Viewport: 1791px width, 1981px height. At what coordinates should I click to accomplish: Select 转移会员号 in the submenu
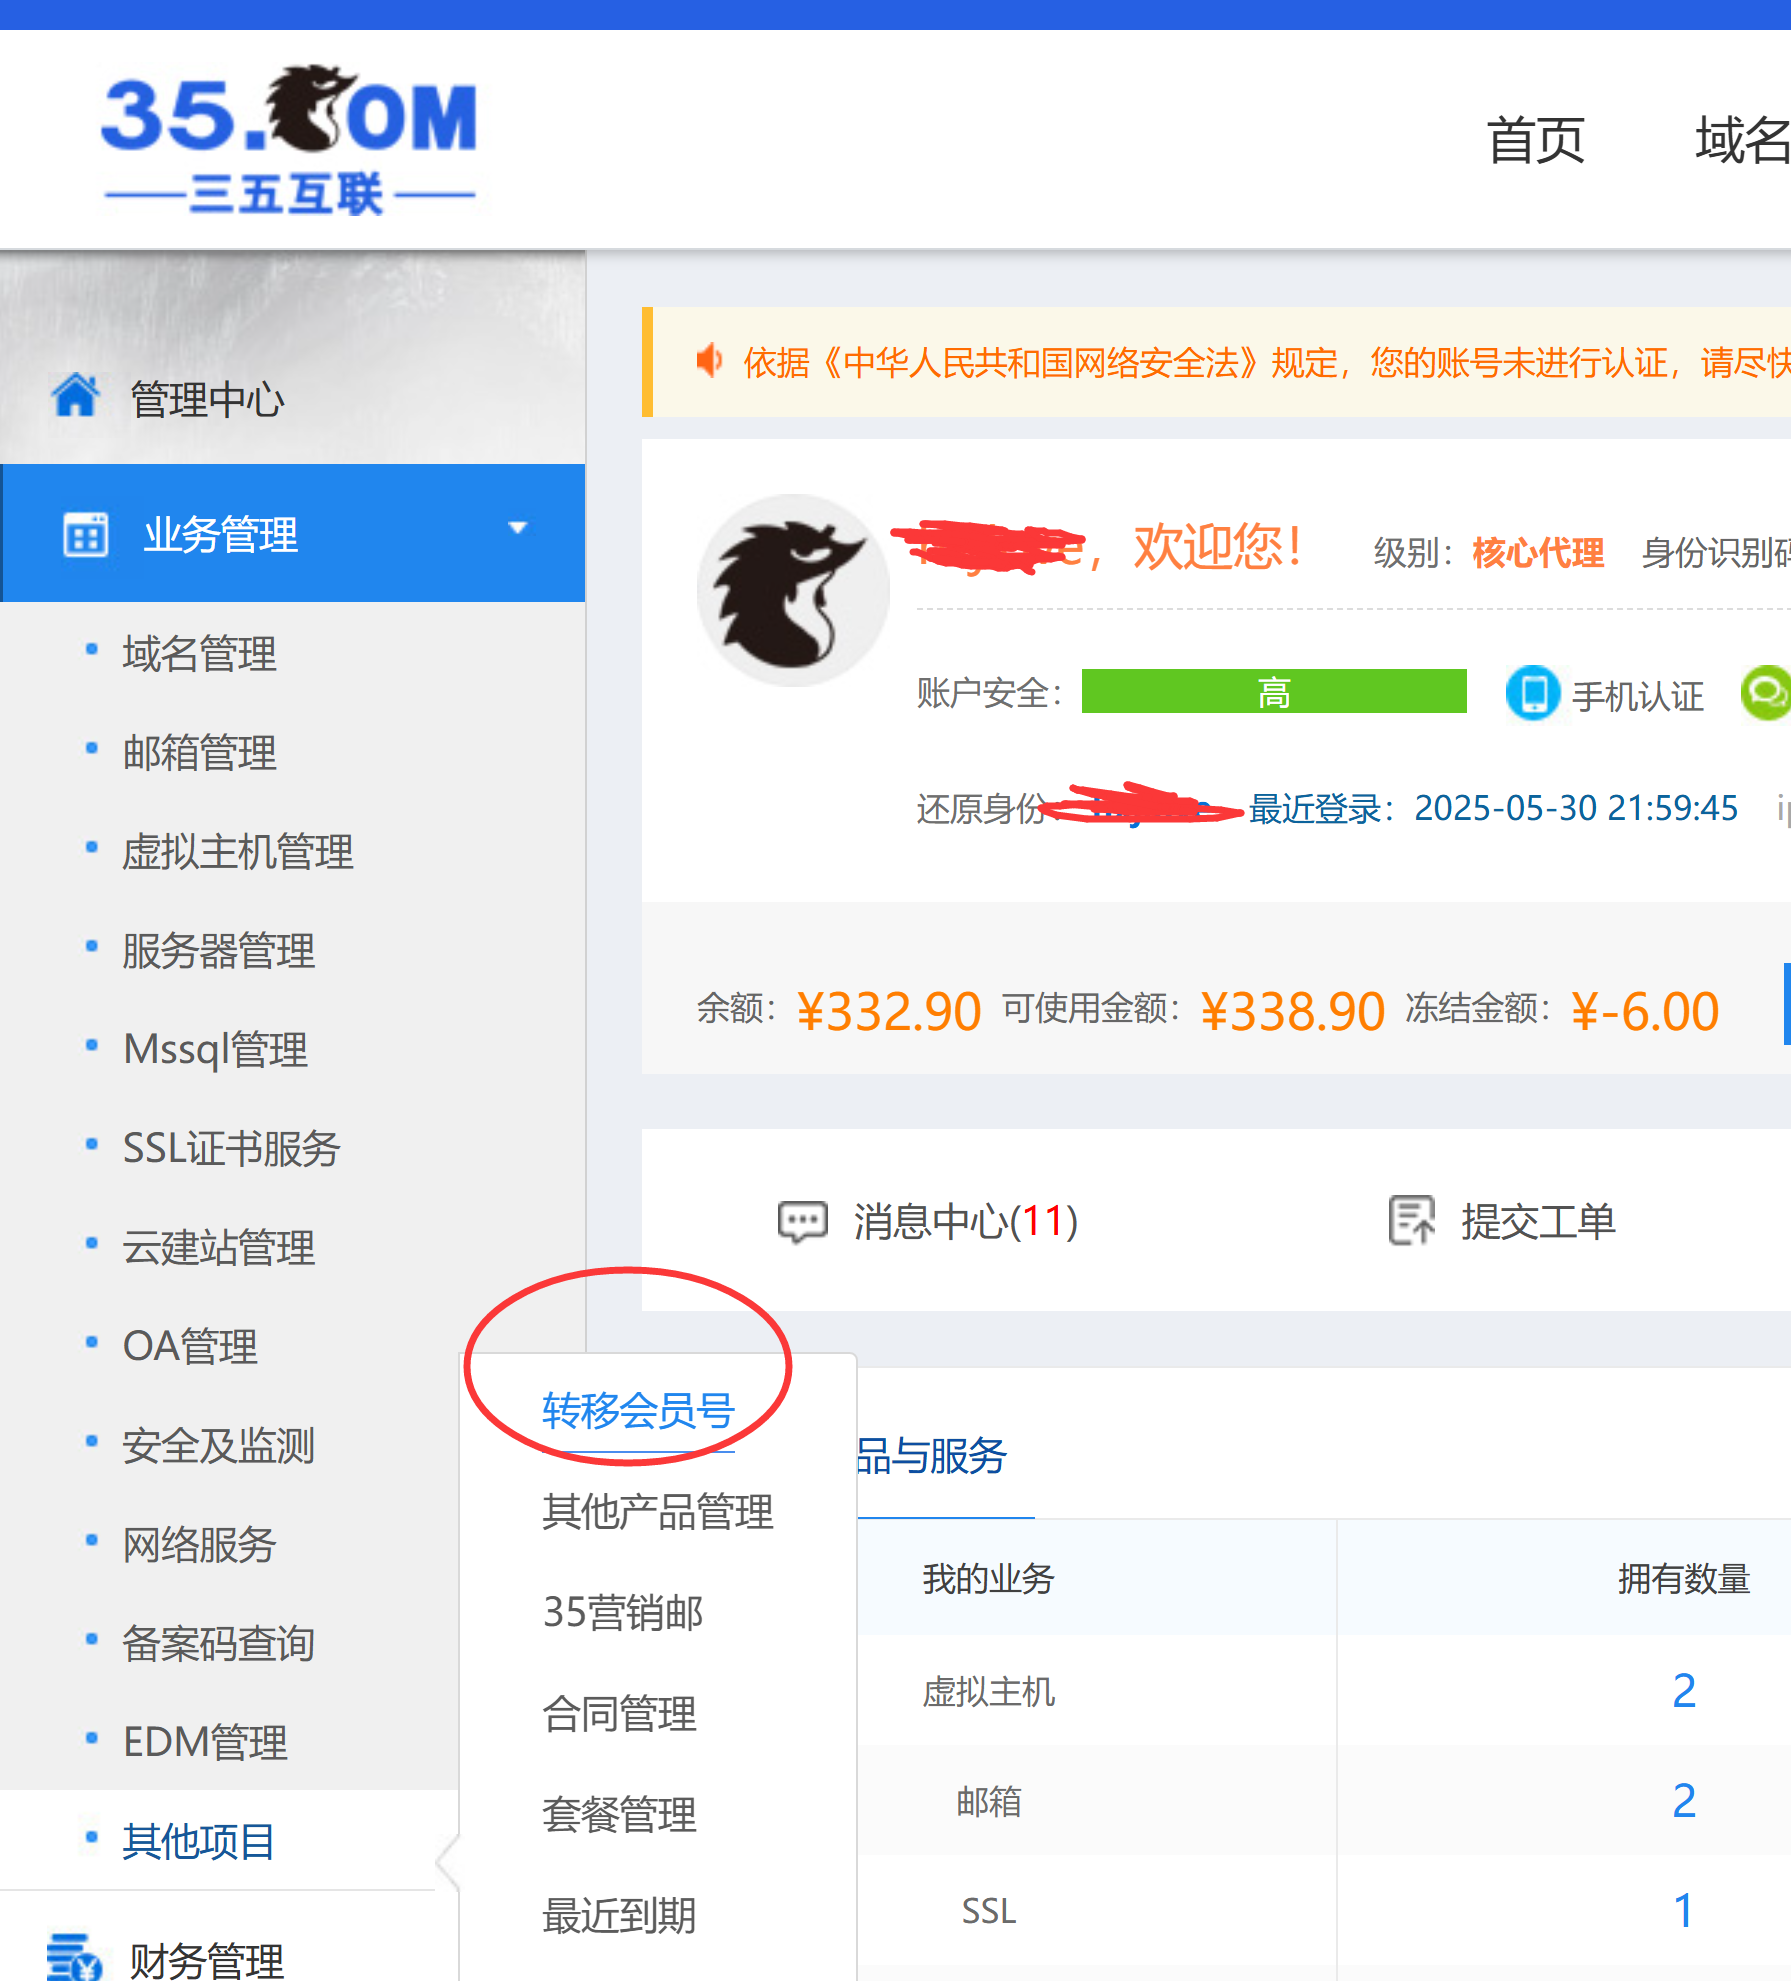point(638,1411)
